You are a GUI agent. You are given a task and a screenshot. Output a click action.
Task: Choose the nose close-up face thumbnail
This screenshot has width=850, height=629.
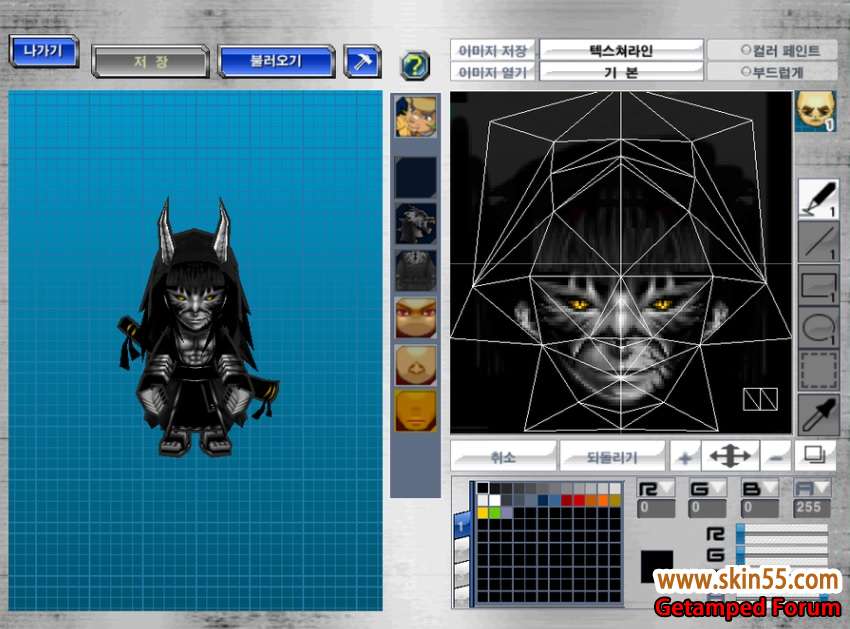[x=416, y=365]
